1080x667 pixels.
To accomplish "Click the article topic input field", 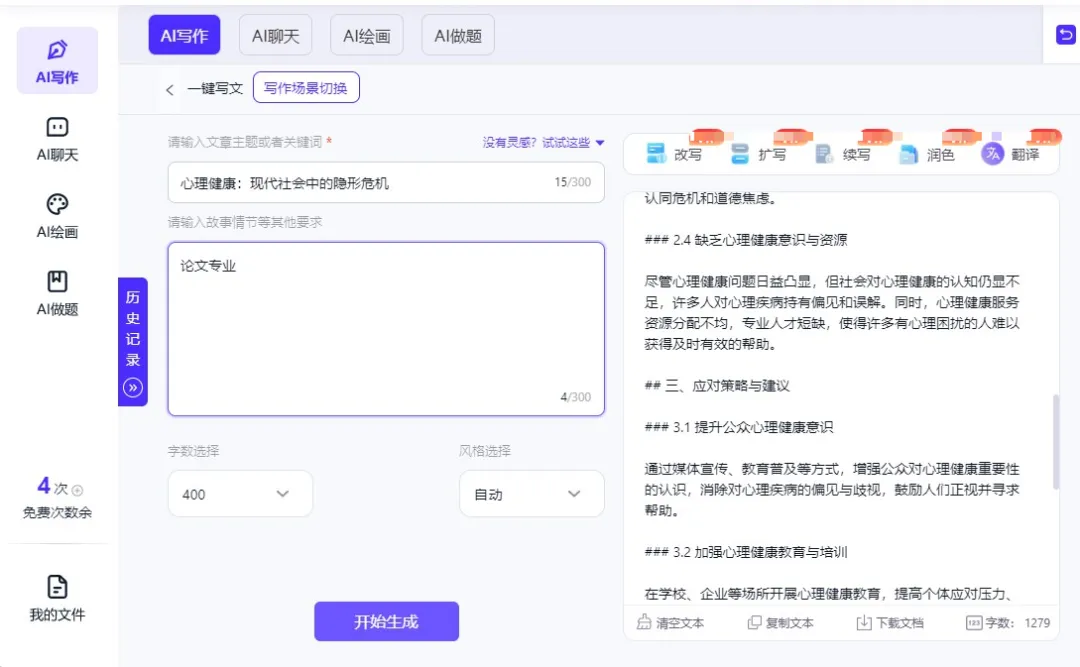I will [x=386, y=182].
